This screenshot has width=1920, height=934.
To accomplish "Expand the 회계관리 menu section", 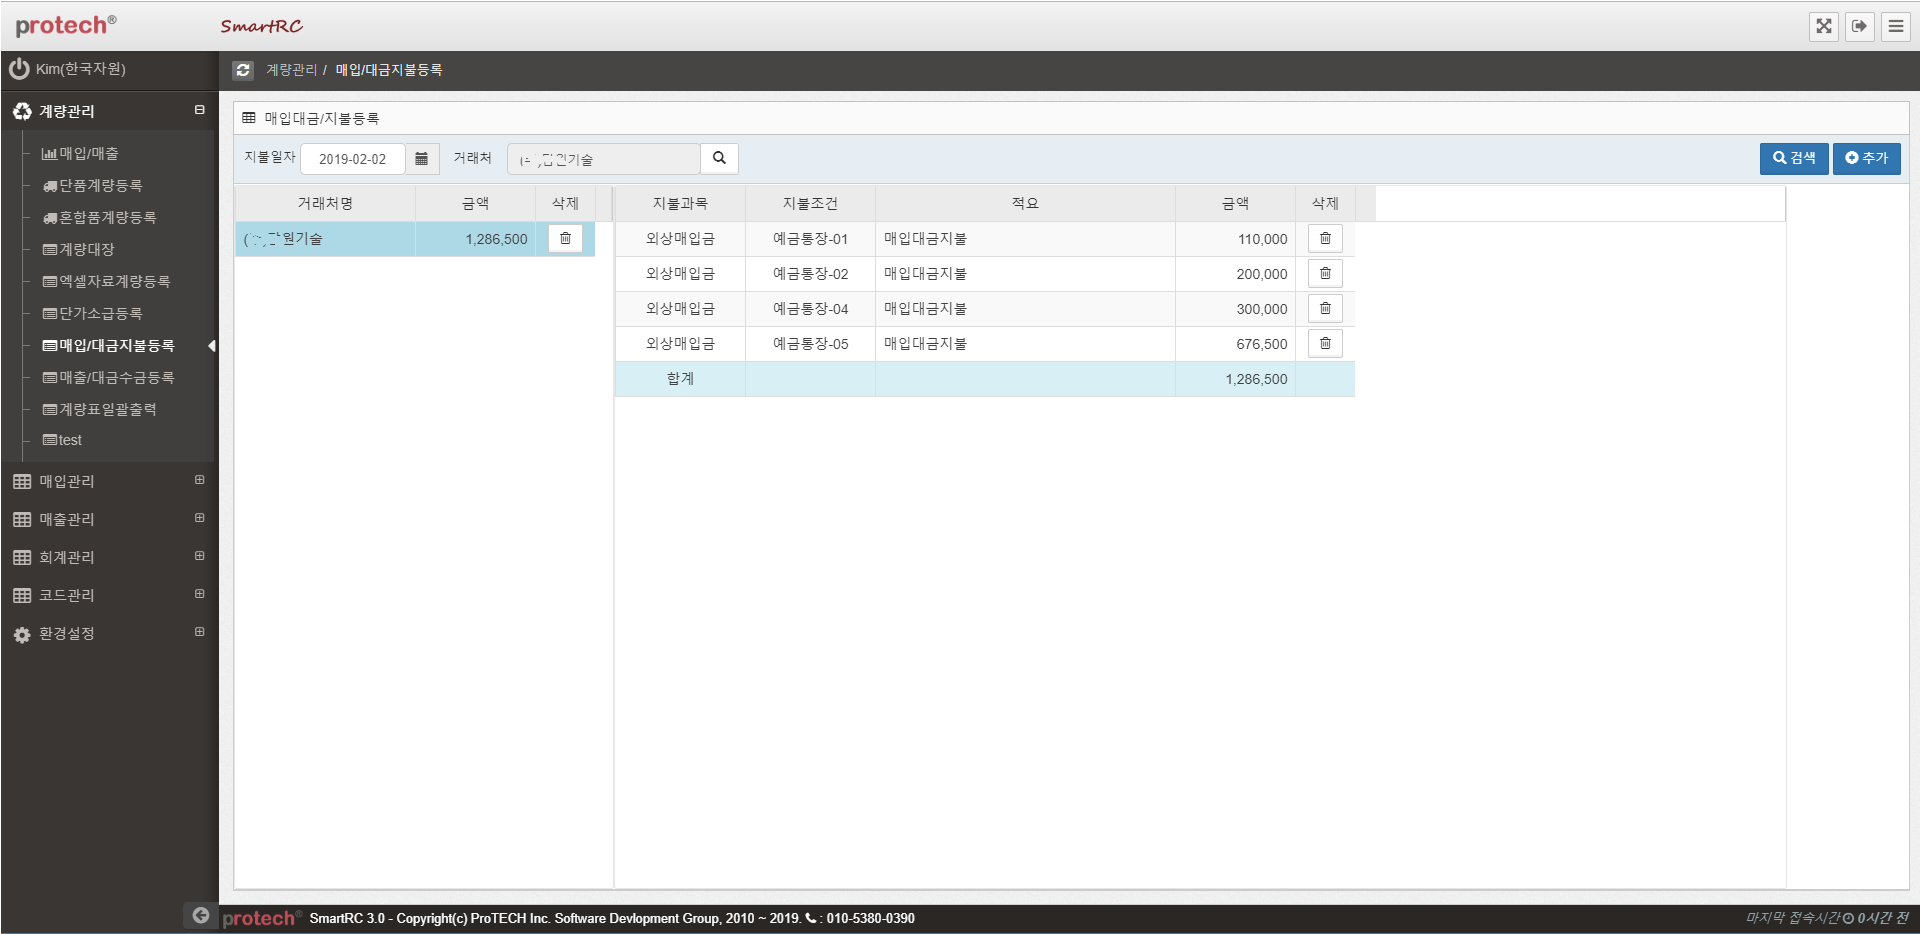I will coord(199,557).
